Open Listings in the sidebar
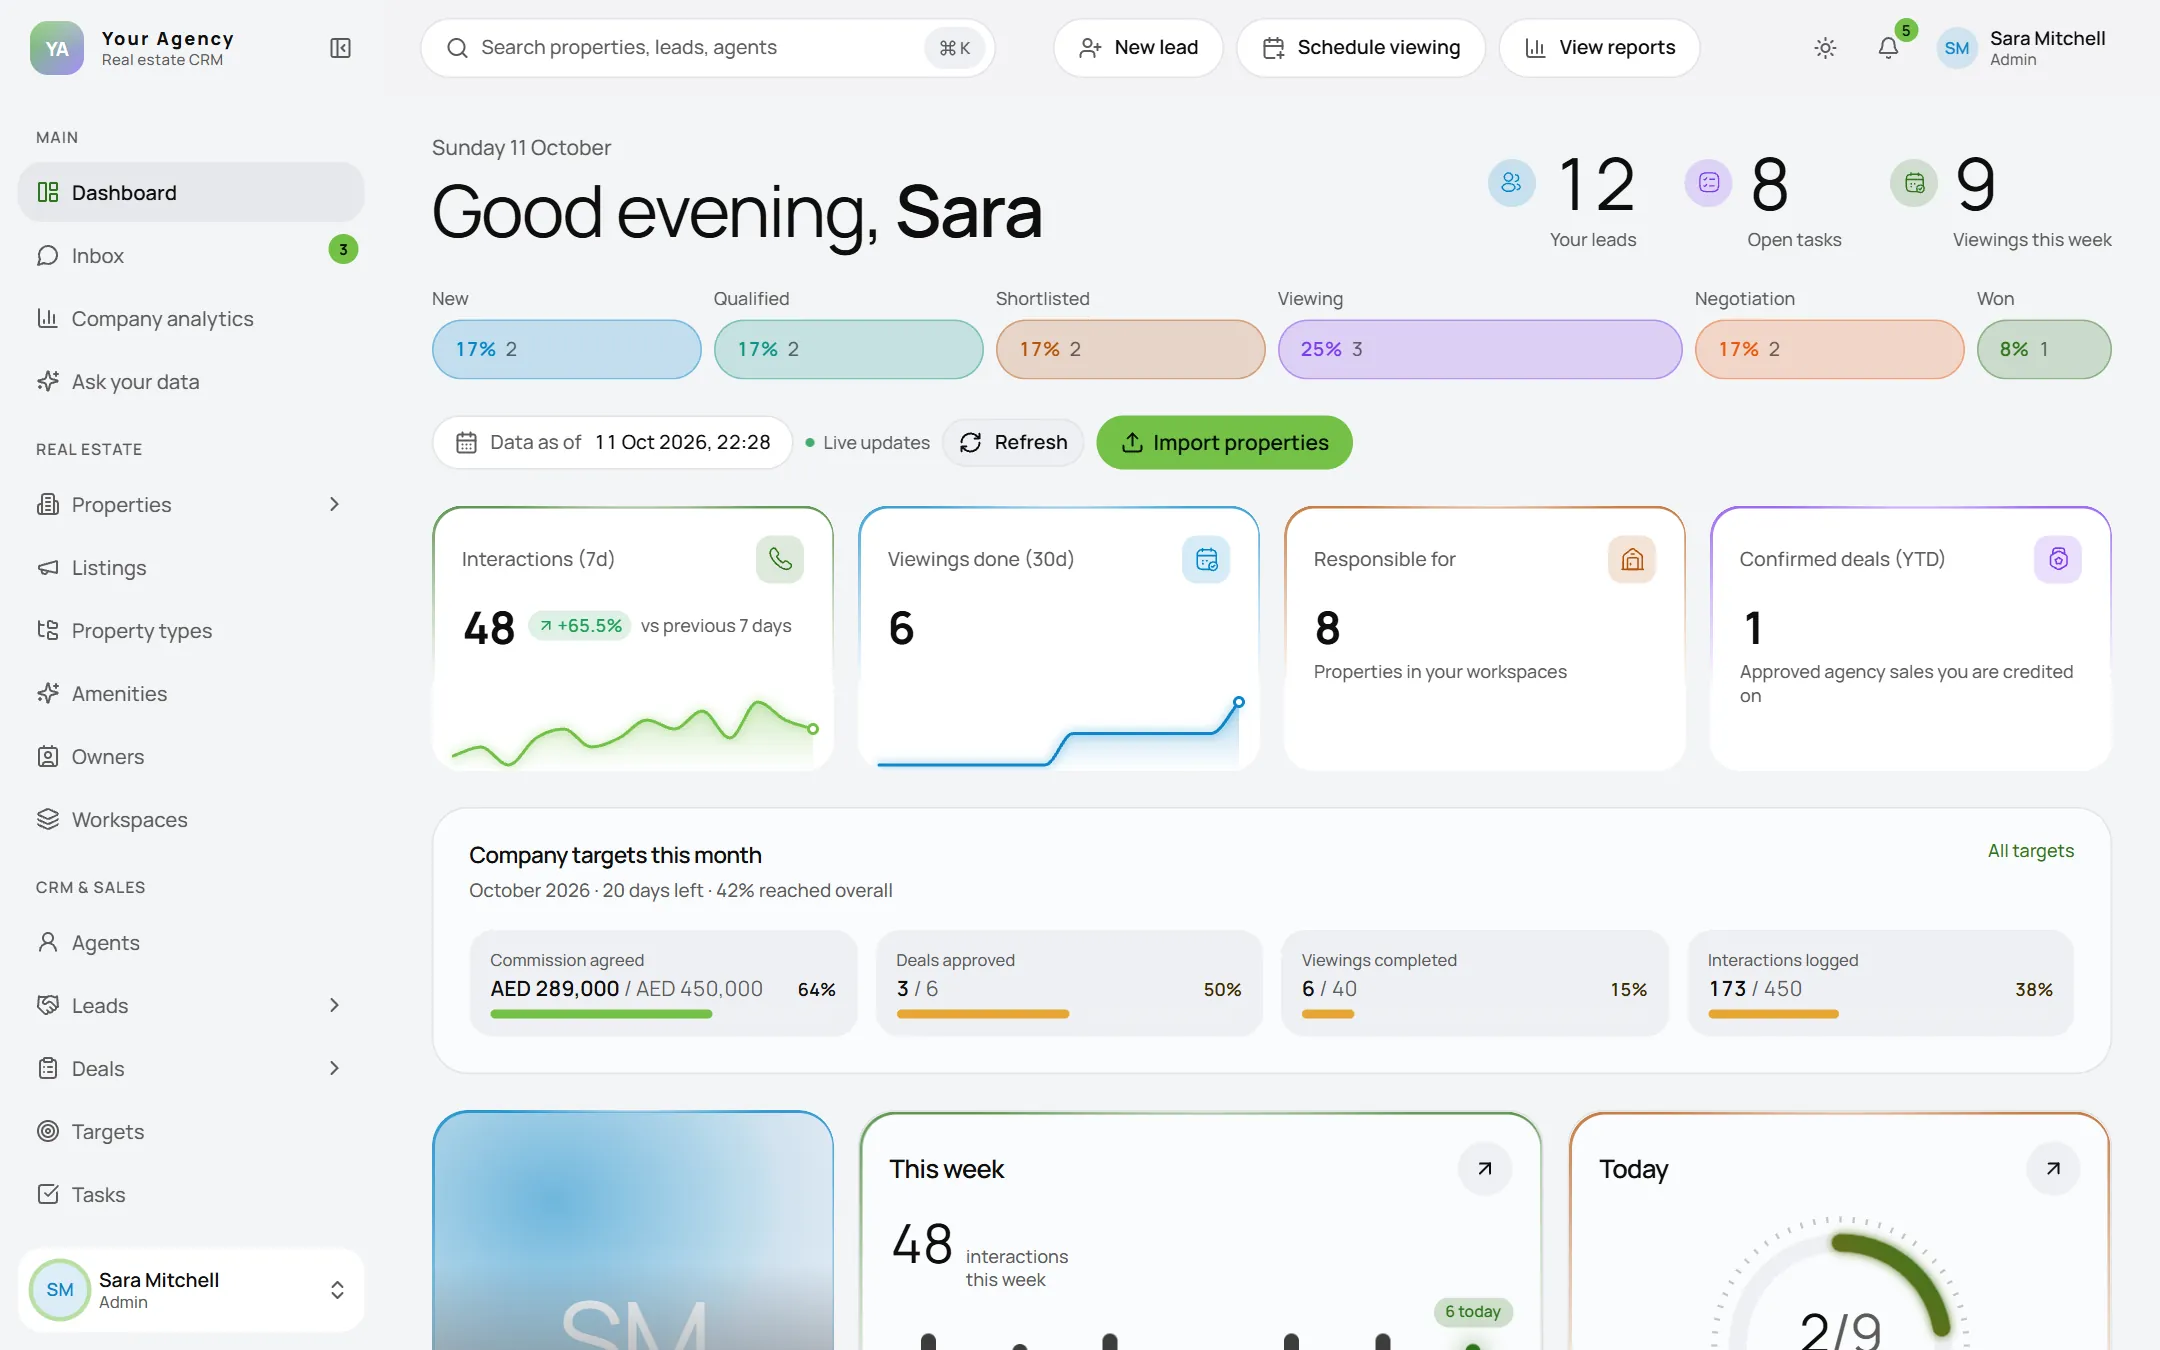Image resolution: width=2160 pixels, height=1350 pixels. 191,567
